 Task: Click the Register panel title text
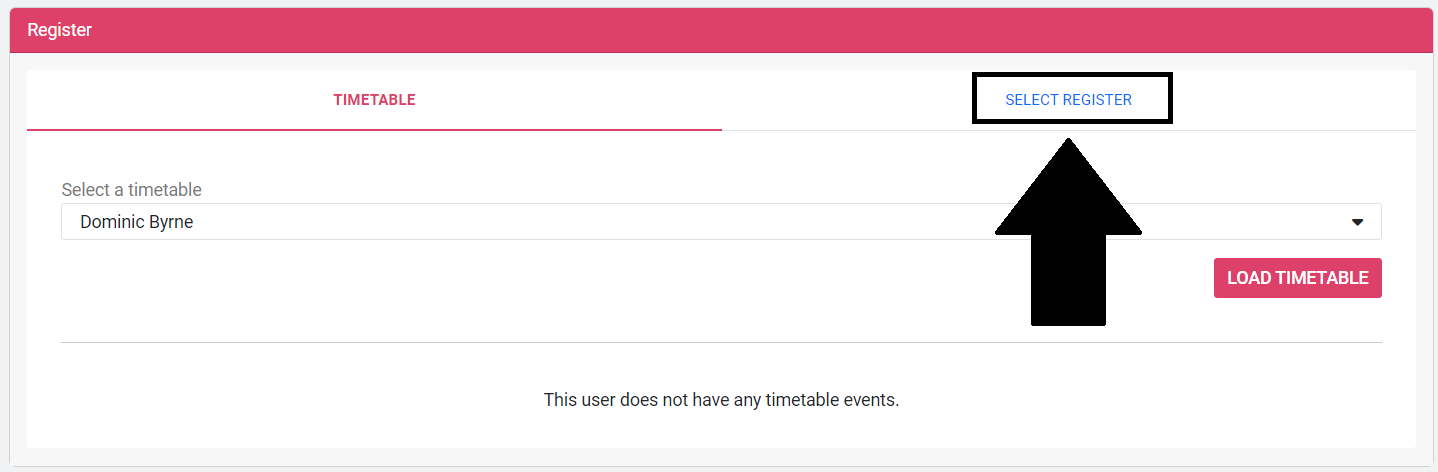[x=60, y=30]
